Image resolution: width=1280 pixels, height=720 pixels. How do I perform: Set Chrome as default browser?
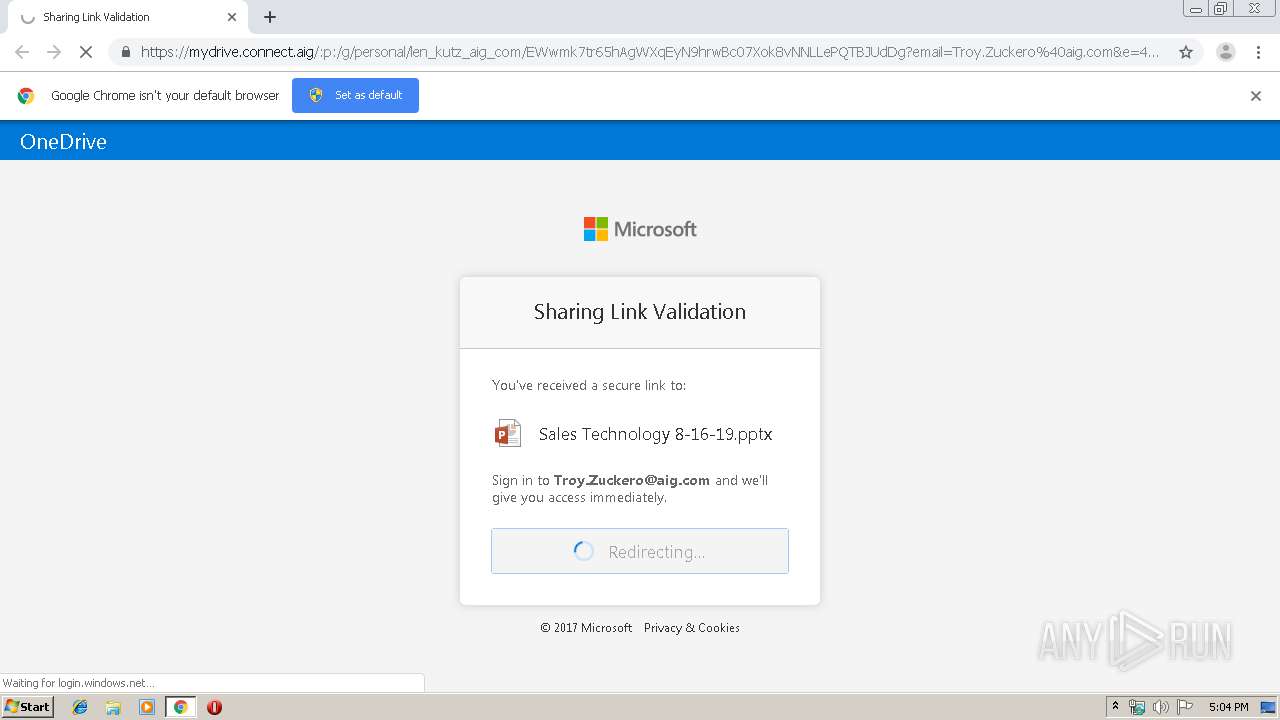point(355,95)
